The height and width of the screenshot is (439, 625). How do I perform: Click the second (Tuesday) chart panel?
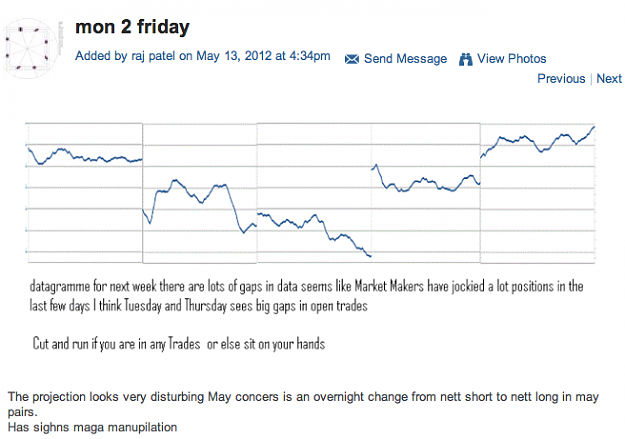(200, 193)
